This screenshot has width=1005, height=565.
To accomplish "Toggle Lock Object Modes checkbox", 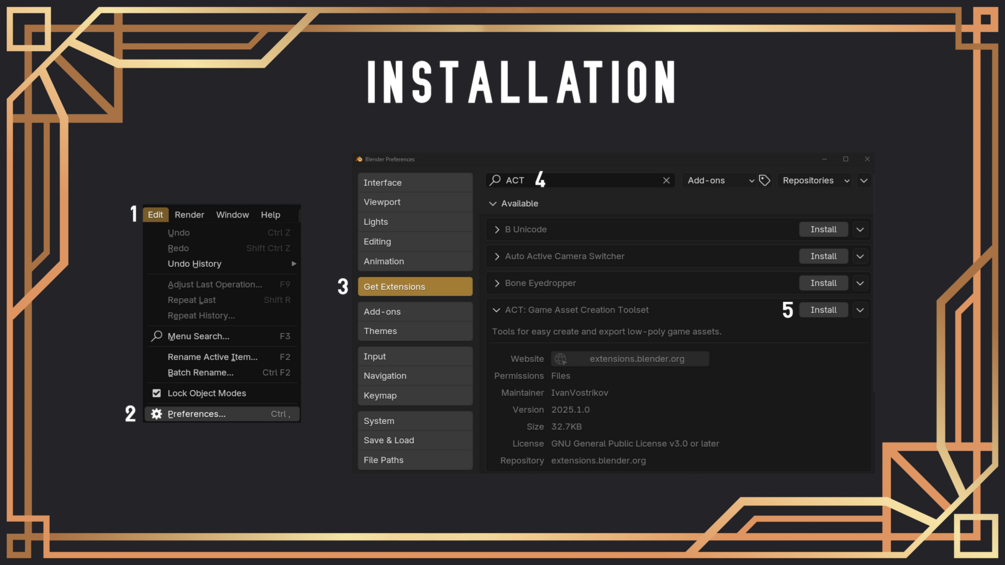I will pos(156,393).
